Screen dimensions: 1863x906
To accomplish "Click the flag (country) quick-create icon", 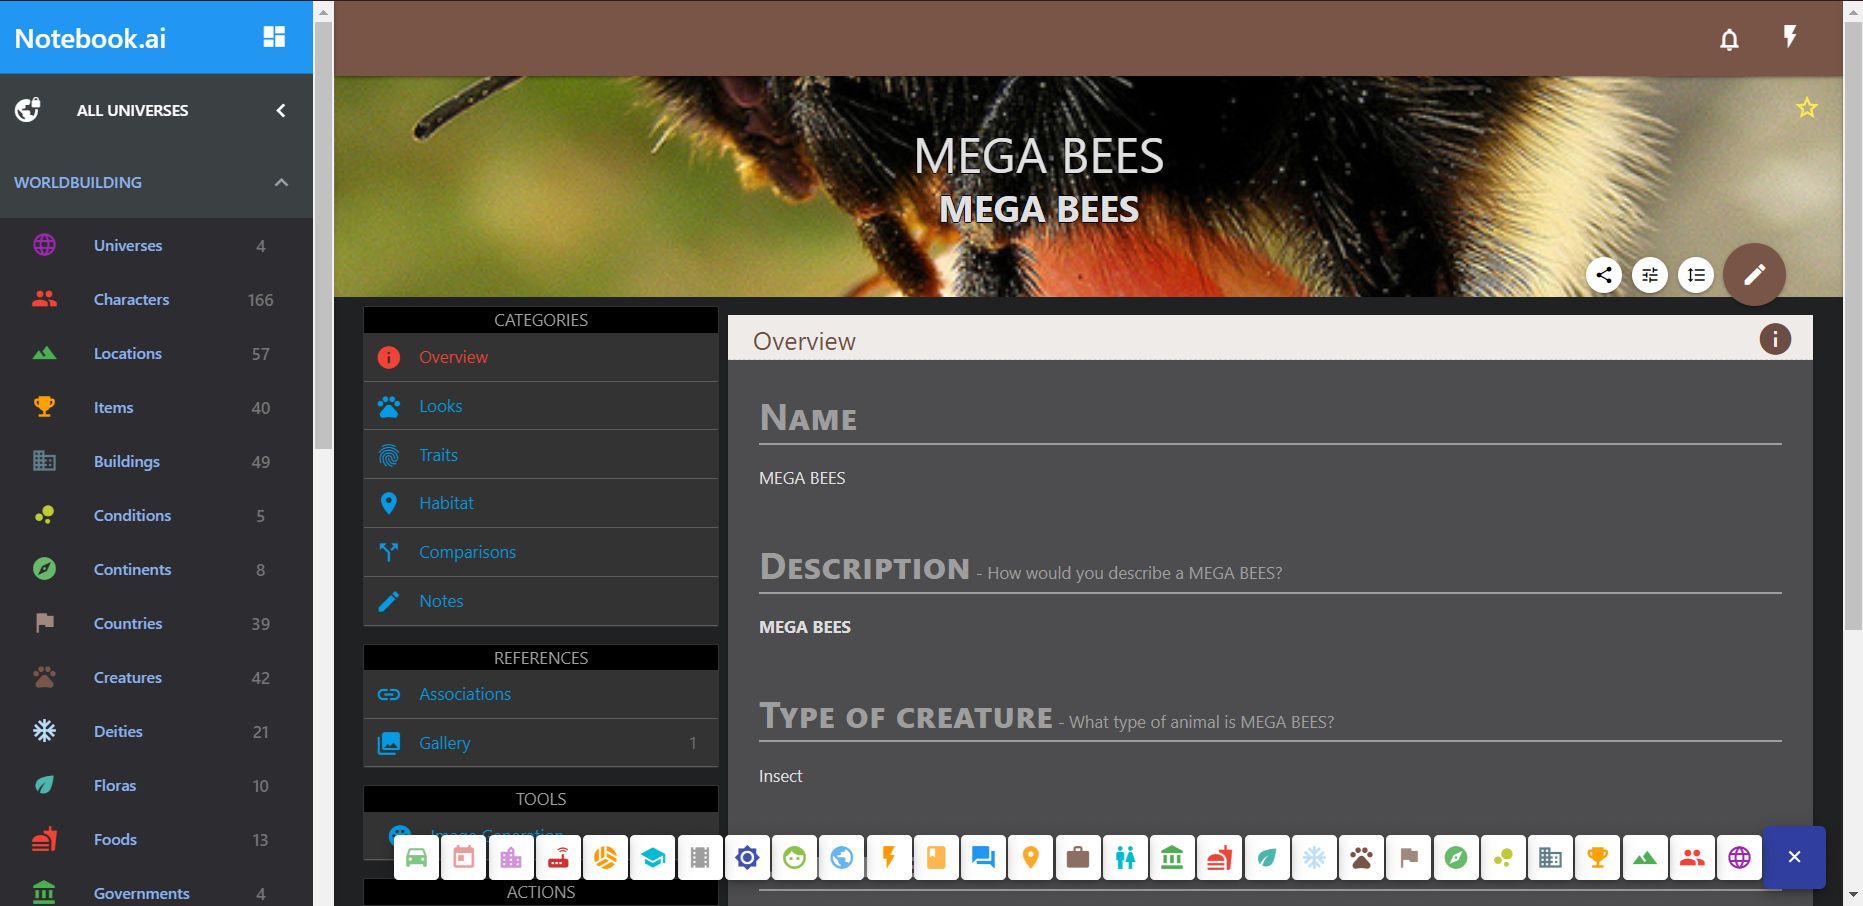I will pos(1409,858).
